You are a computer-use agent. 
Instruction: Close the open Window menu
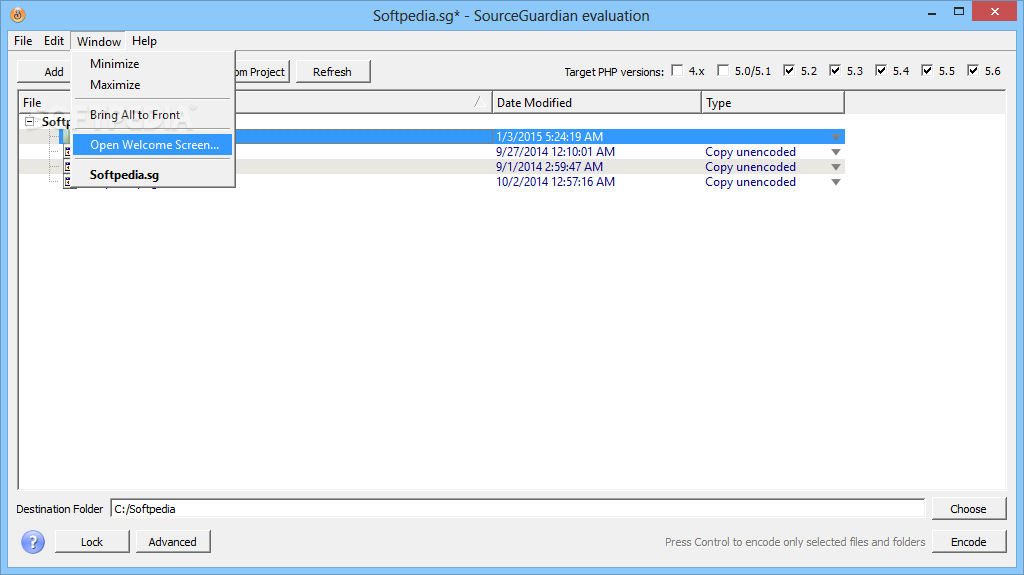coord(99,41)
